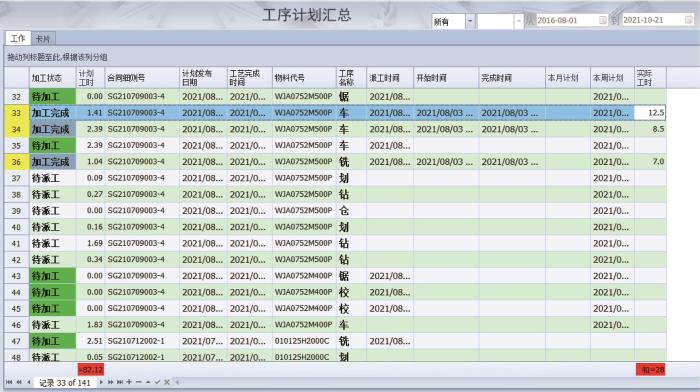Image resolution: width=700 pixels, height=392 pixels.
Task: Click actual hours cell 12.5
Action: [x=650, y=113]
